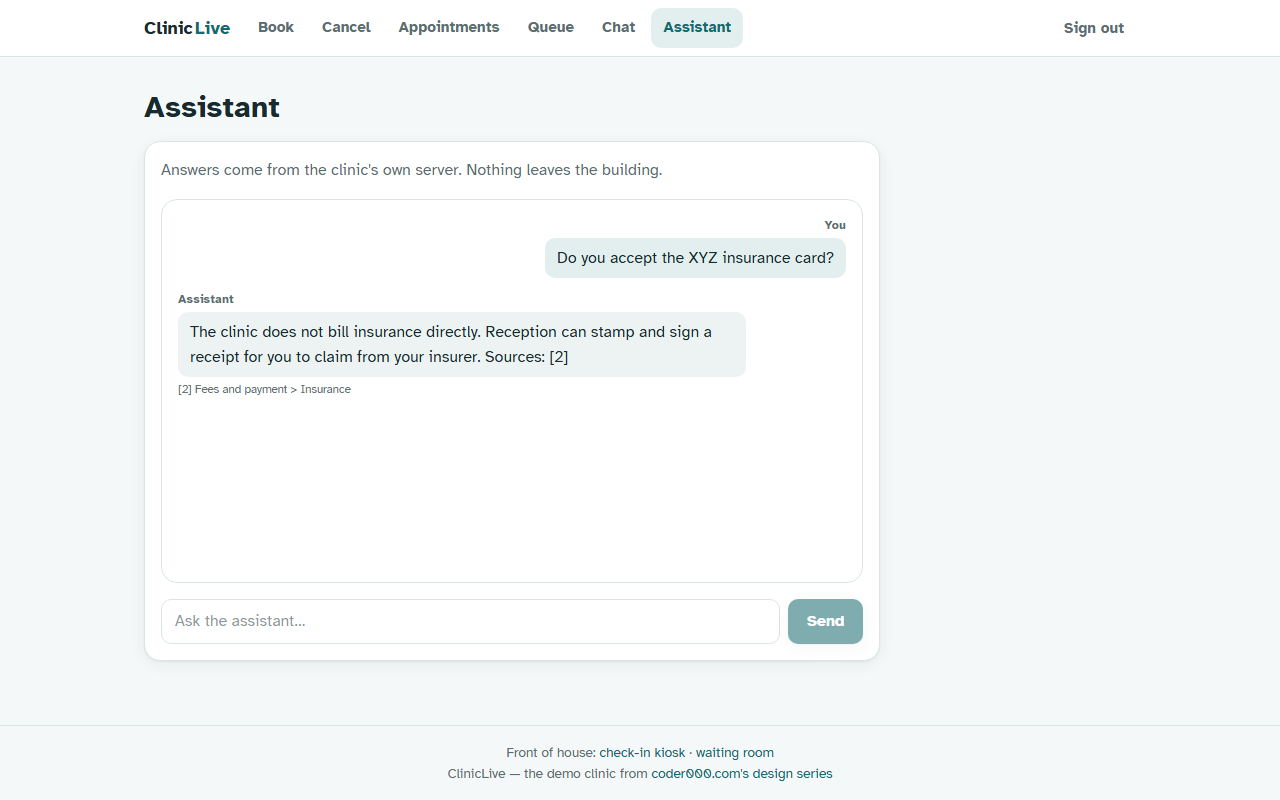Select the active Assistant tab
Image resolution: width=1280 pixels, height=800 pixels.
[x=697, y=27]
